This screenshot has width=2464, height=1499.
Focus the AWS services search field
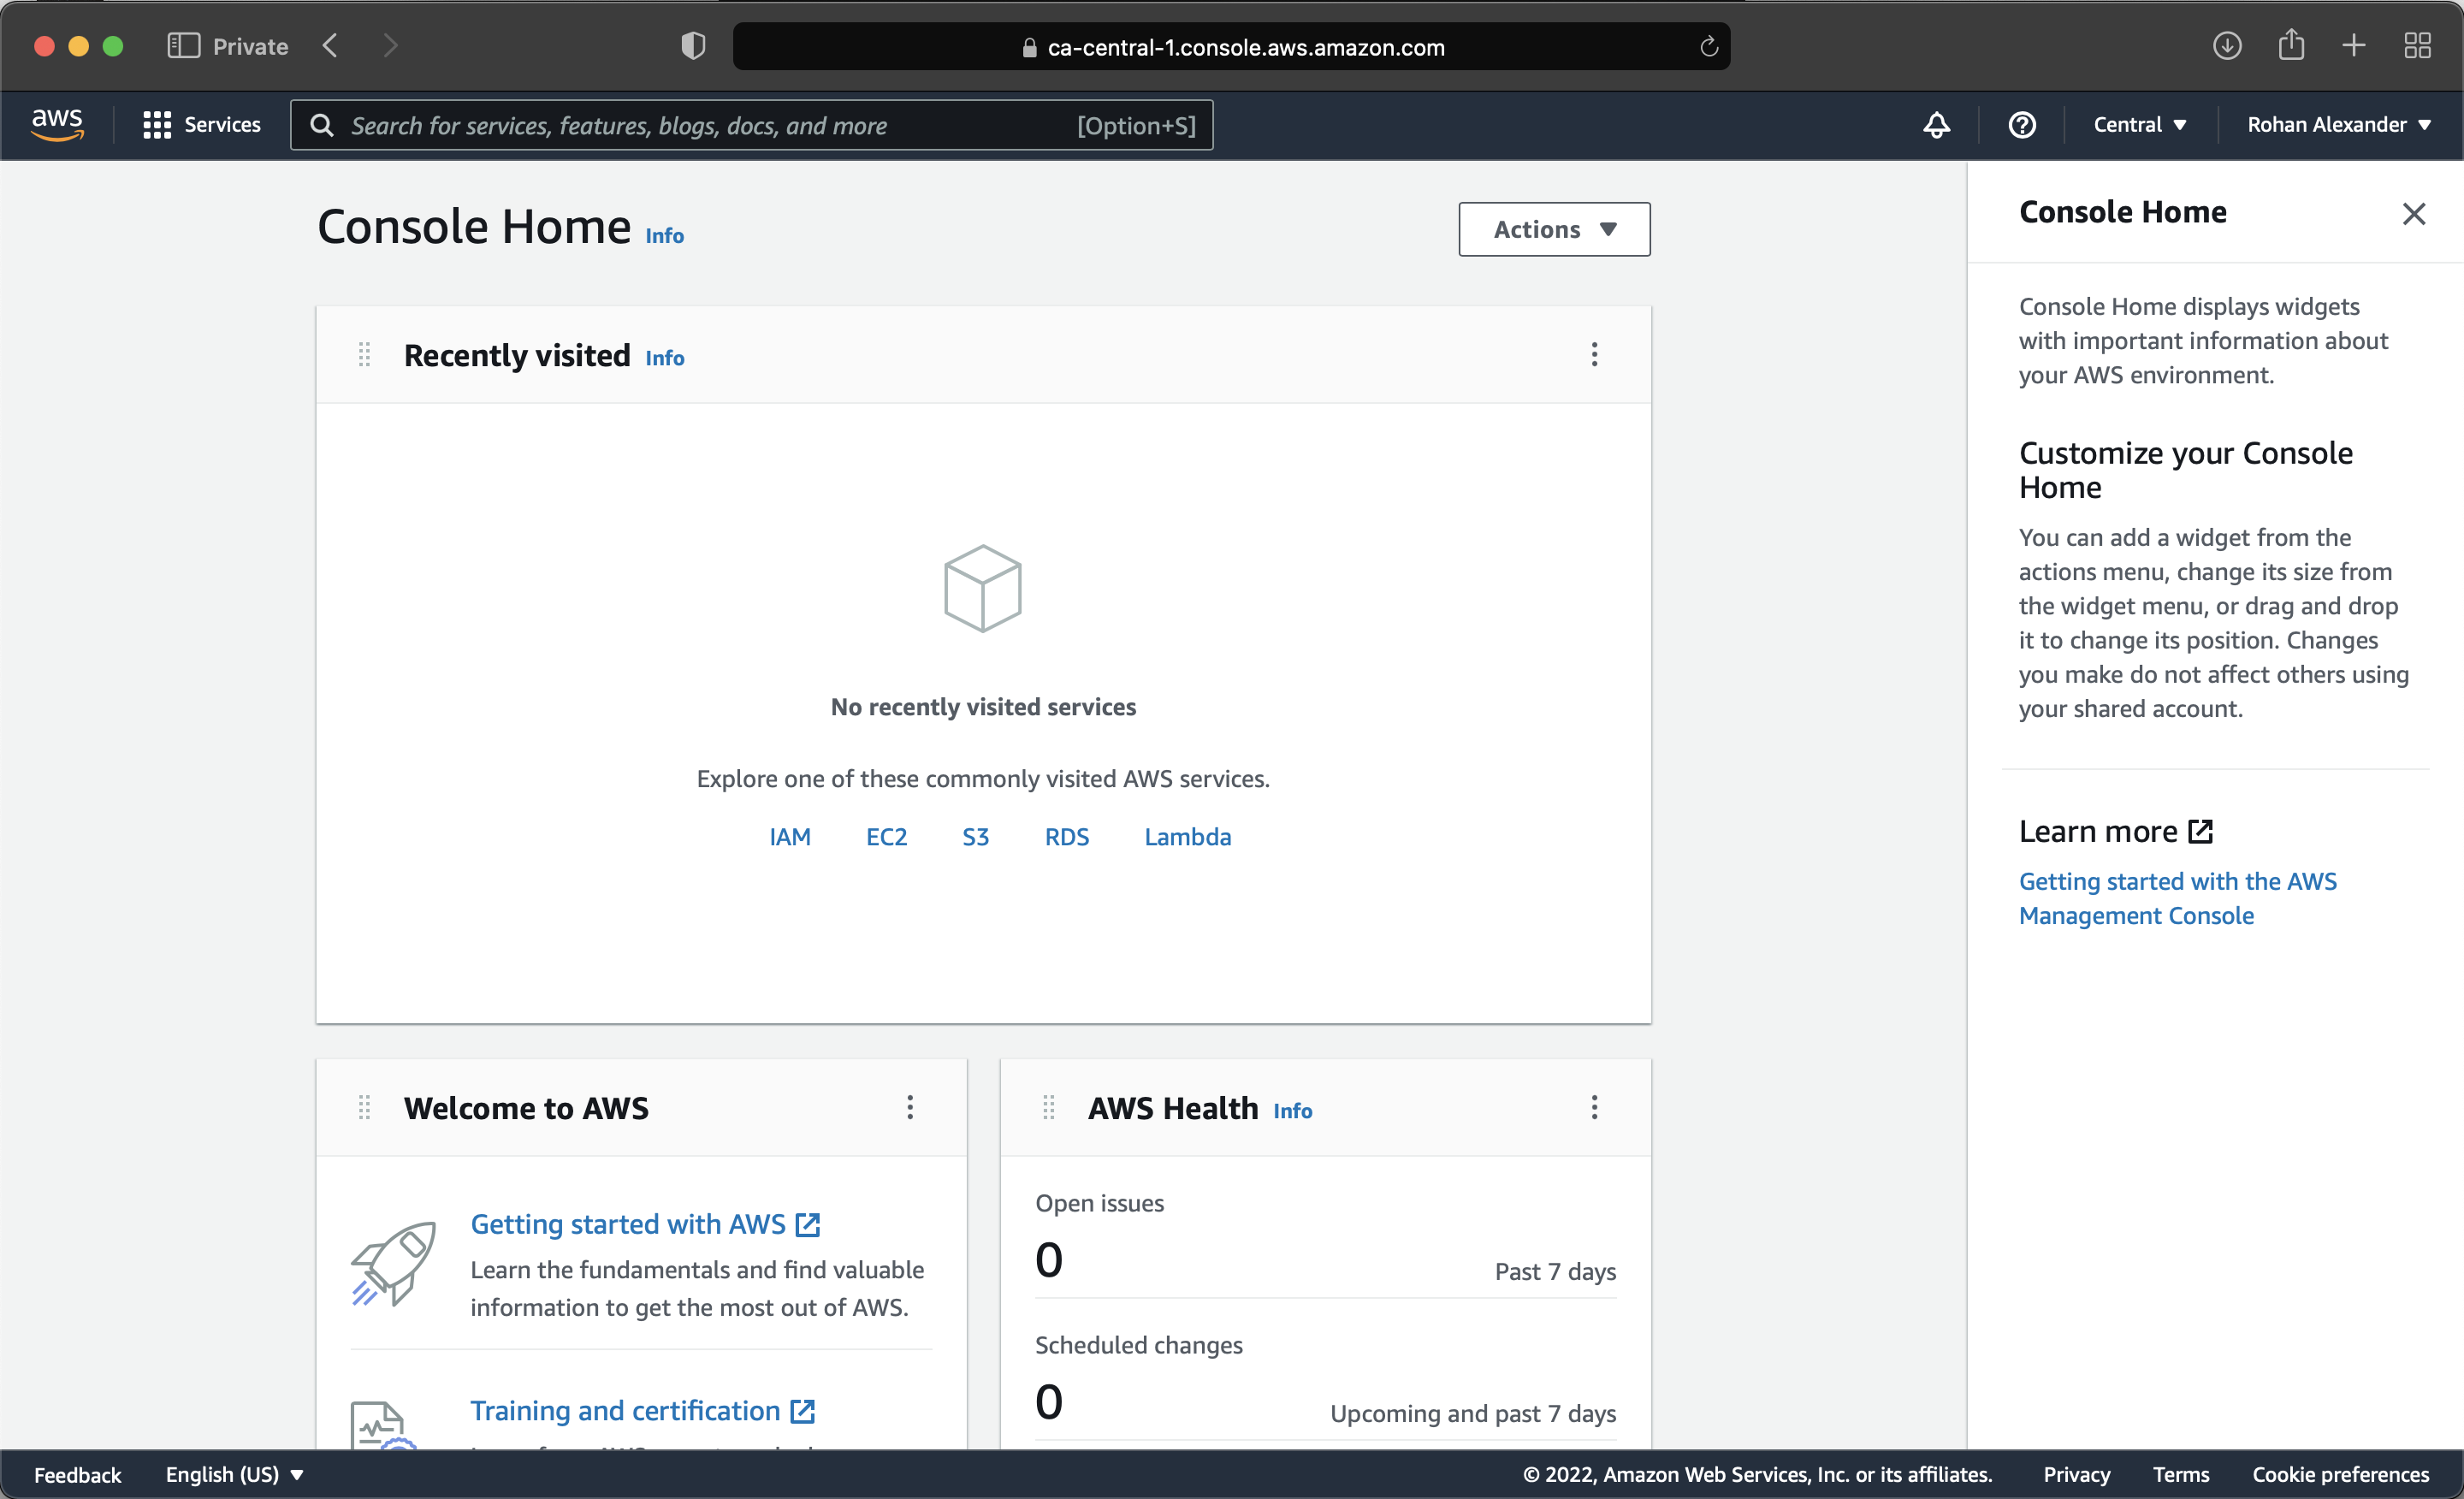(700, 125)
